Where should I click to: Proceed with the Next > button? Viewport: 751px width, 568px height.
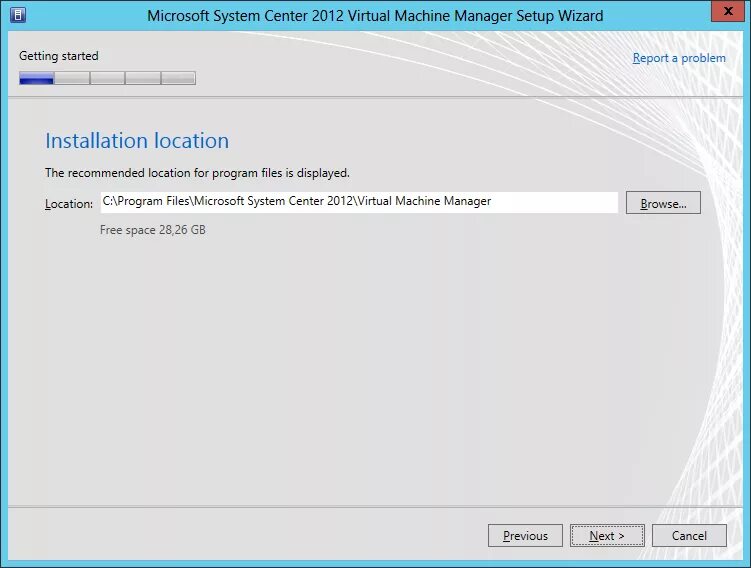tap(607, 535)
